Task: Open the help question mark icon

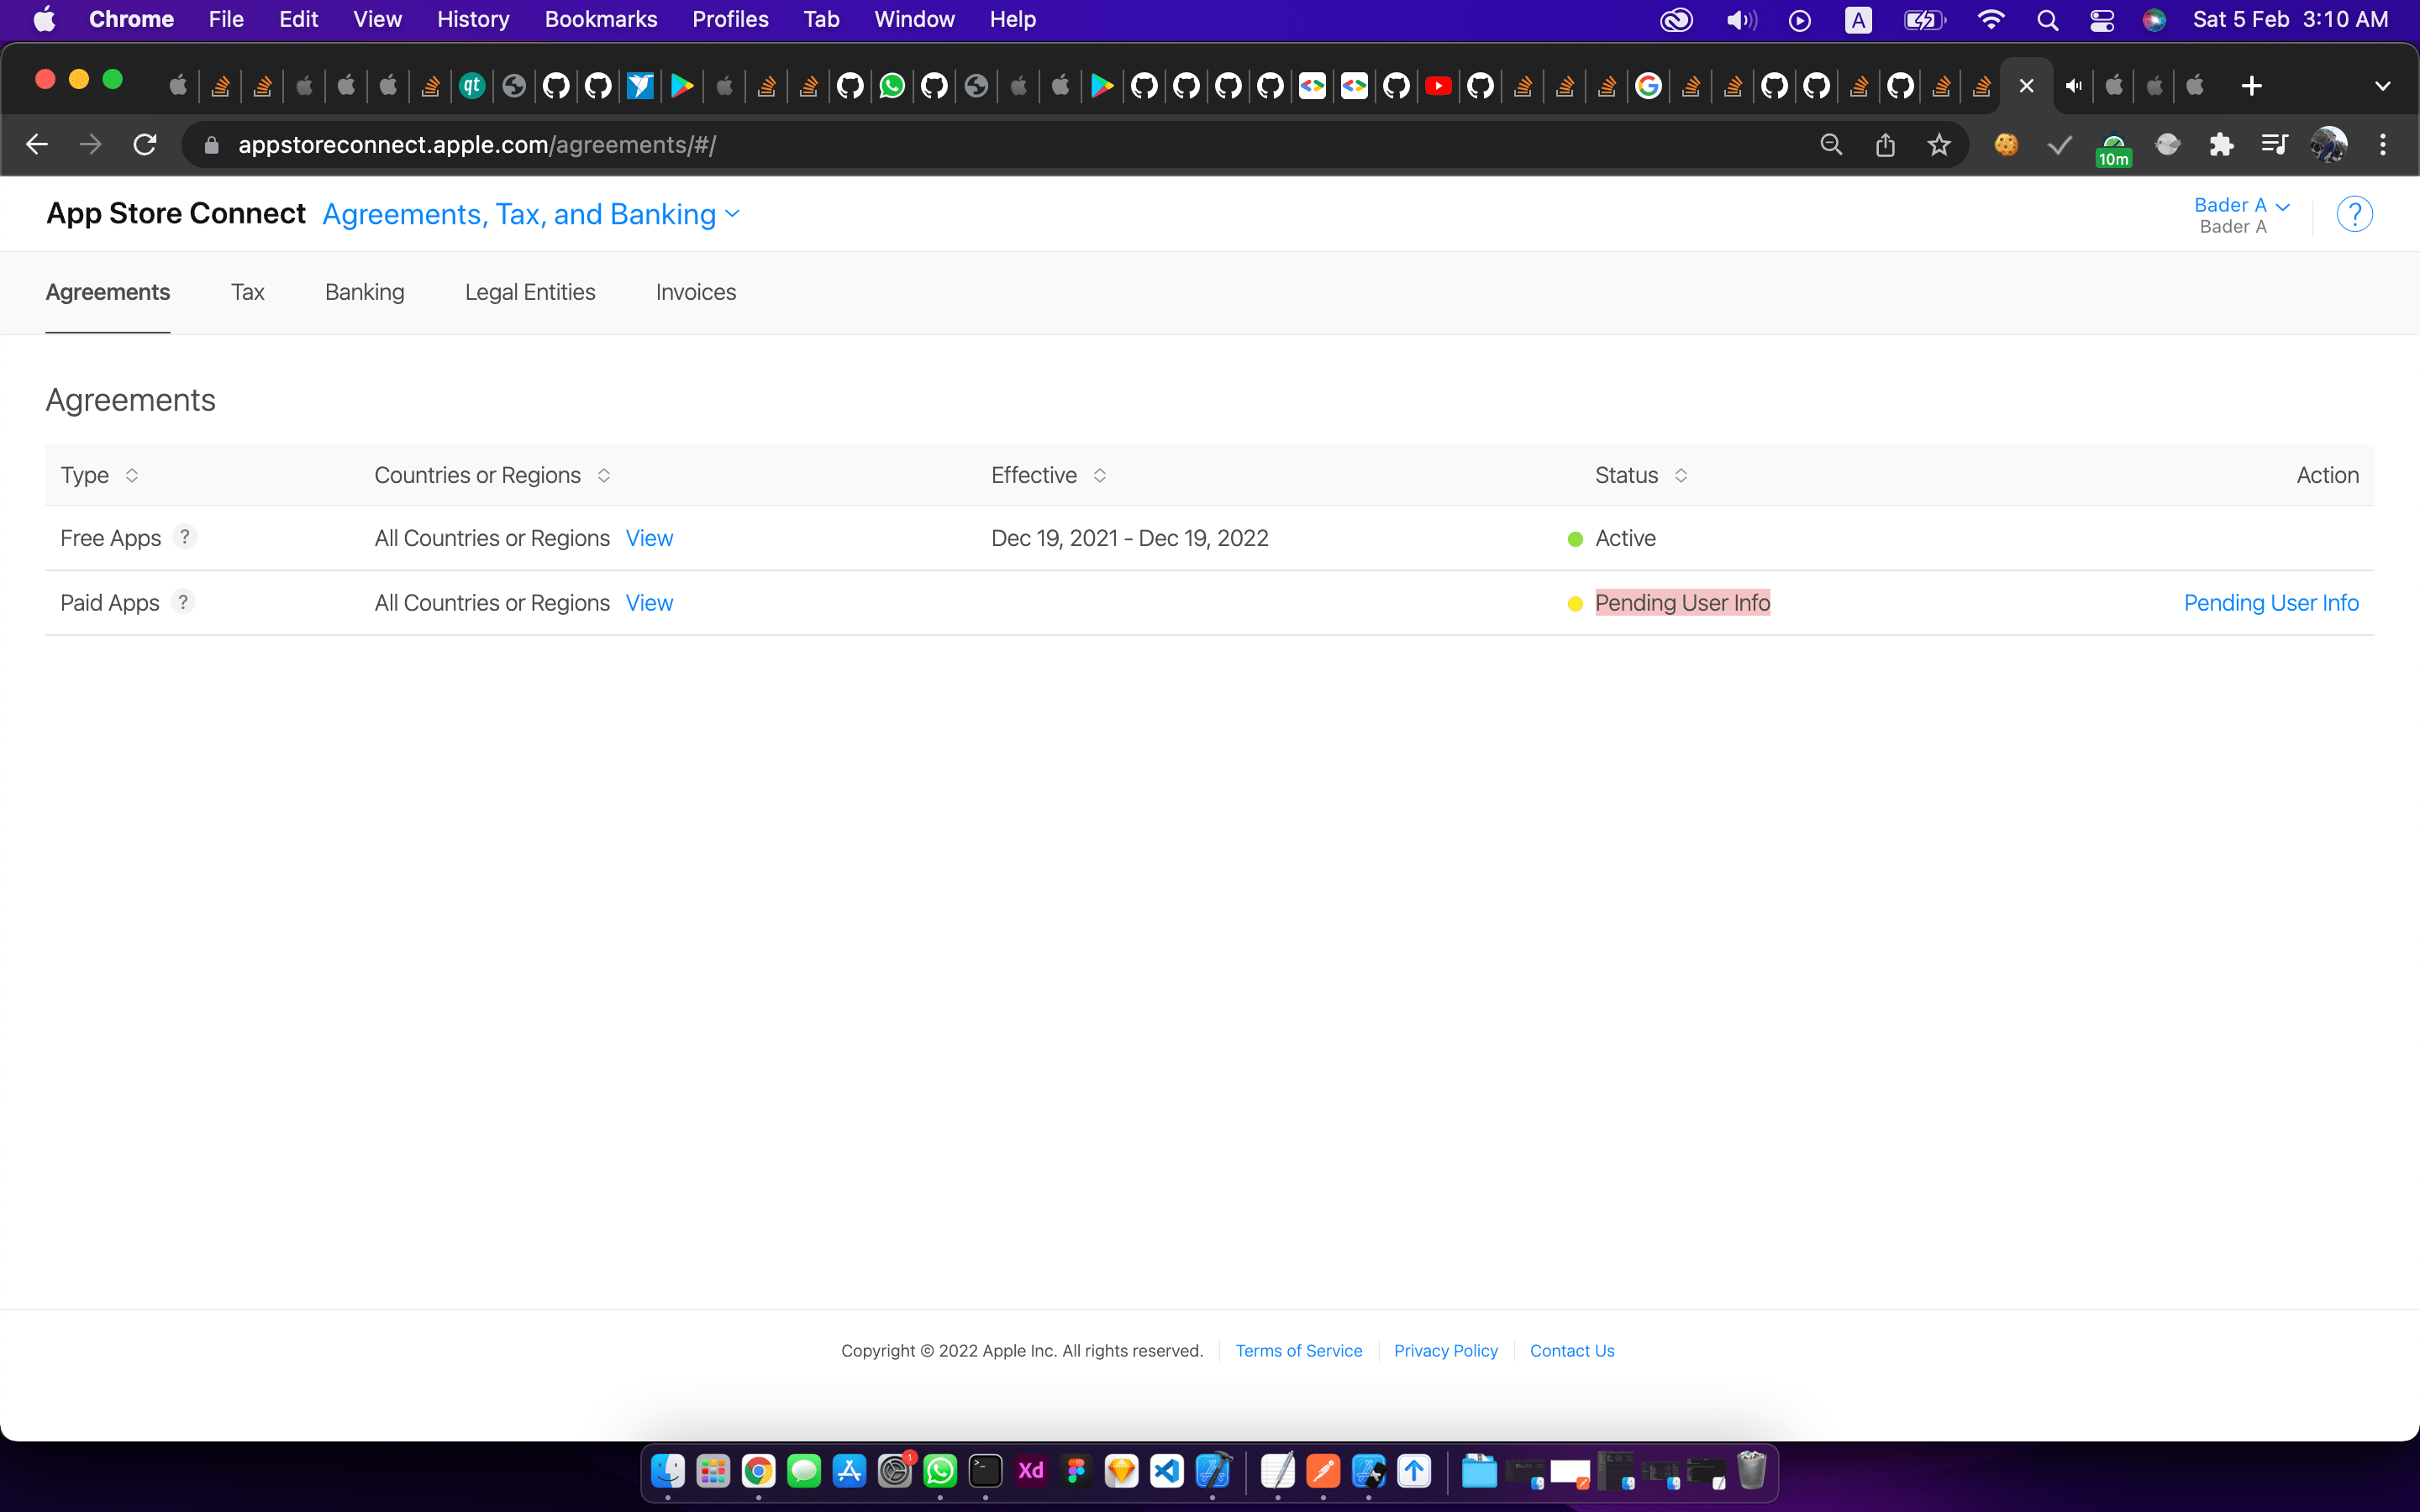Action: [x=2355, y=213]
